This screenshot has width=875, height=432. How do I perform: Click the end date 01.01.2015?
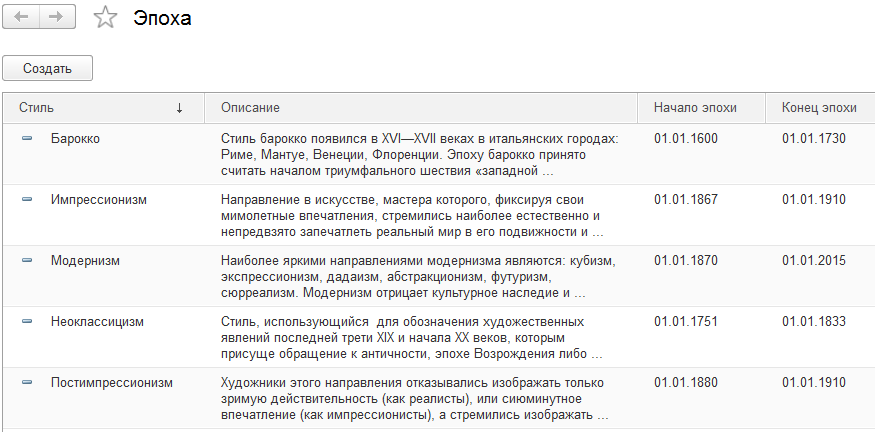814,261
